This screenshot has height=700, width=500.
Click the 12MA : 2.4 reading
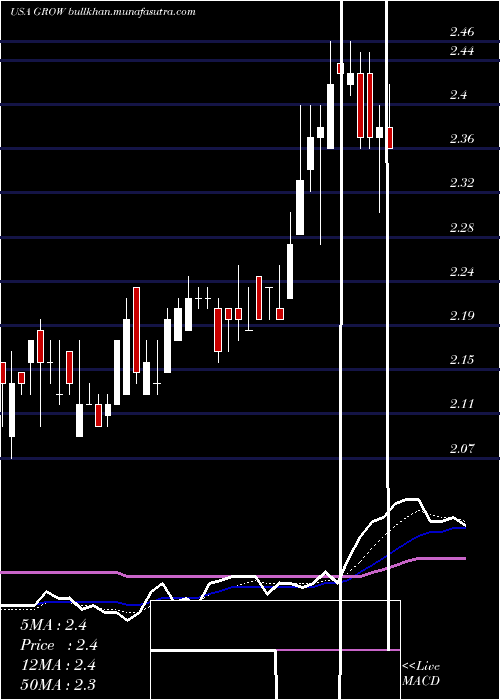pos(58,665)
